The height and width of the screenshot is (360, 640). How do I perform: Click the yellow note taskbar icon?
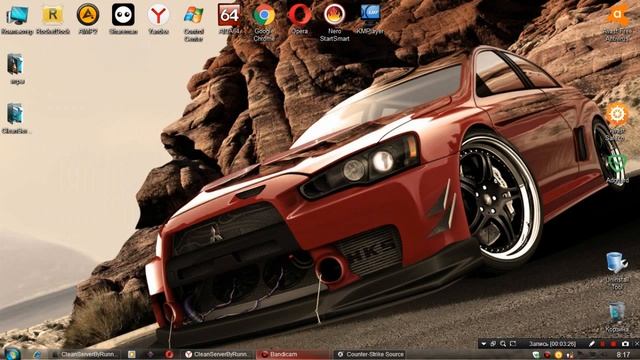click(x=131, y=354)
